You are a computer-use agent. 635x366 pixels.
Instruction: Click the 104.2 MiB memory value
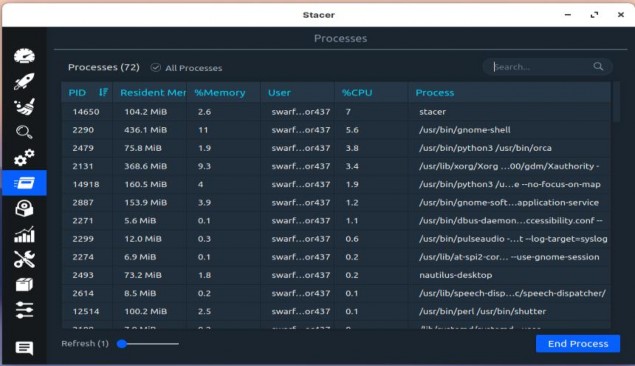(145, 112)
